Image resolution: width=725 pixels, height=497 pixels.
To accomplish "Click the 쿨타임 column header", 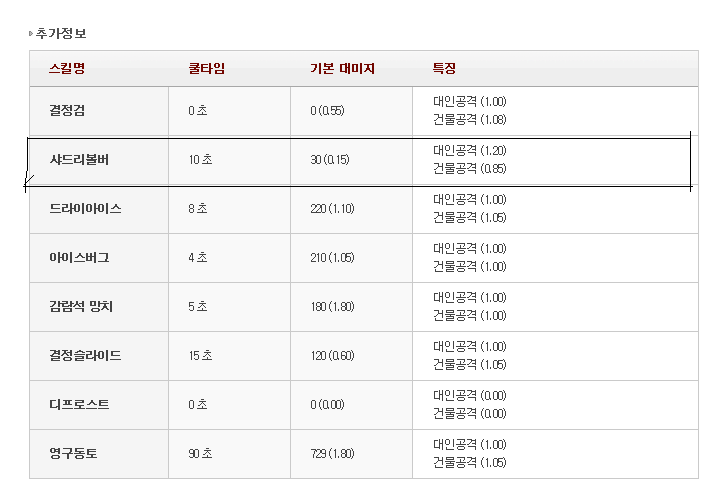I will [x=207, y=68].
